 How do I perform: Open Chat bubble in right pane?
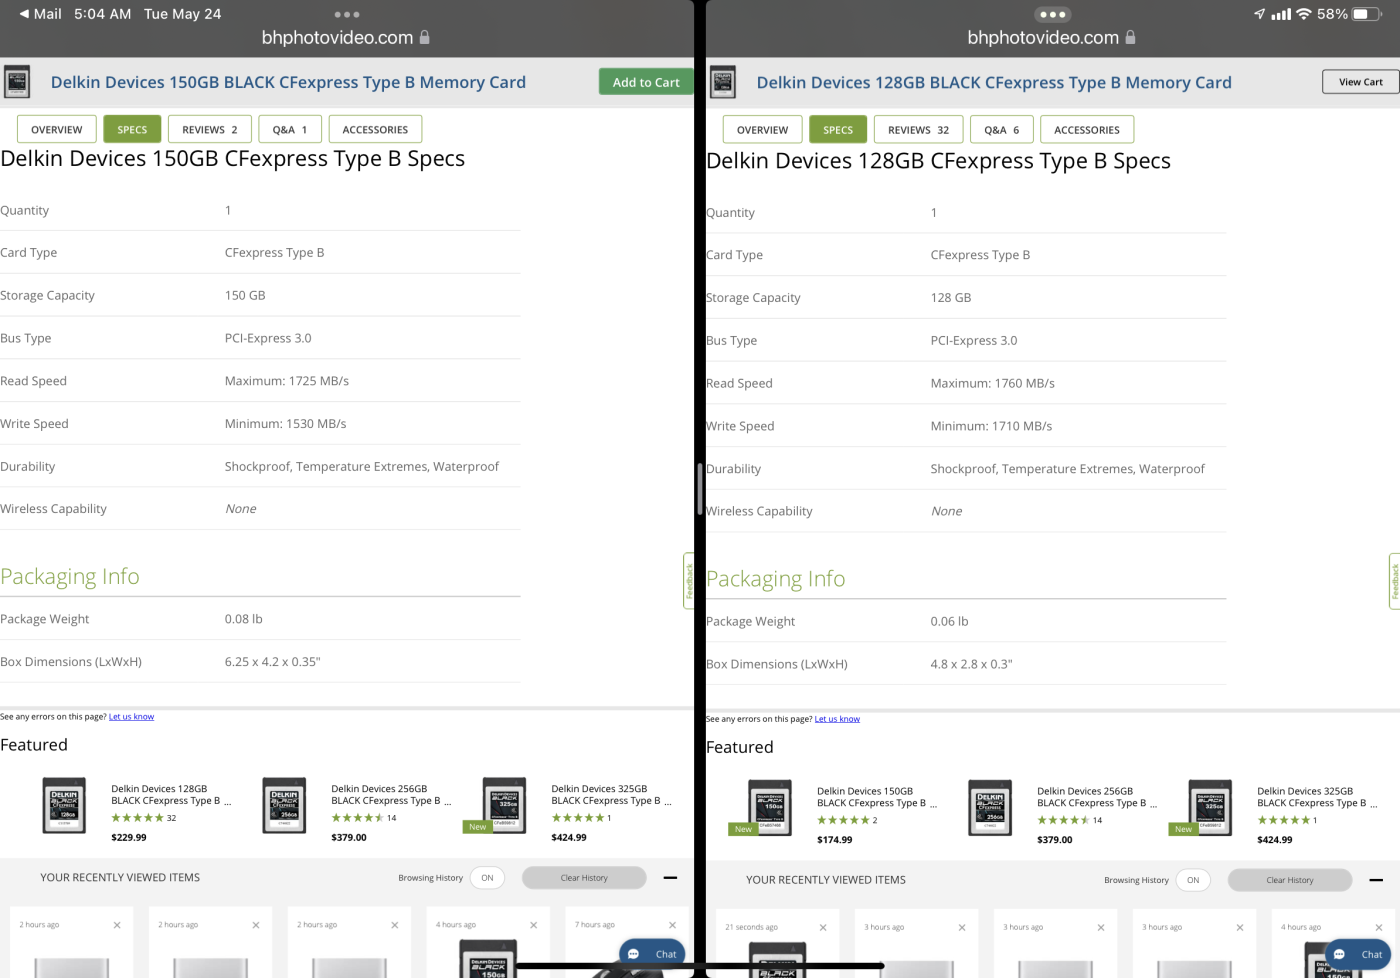1358,954
